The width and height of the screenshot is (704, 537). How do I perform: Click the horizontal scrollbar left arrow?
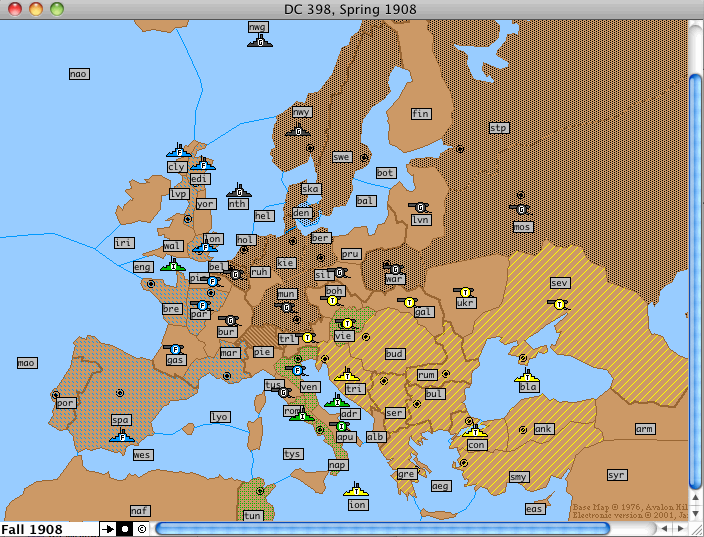(x=664, y=529)
